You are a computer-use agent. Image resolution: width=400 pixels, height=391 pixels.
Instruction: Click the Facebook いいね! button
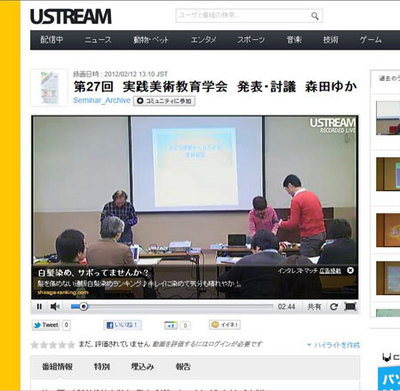[x=122, y=325]
